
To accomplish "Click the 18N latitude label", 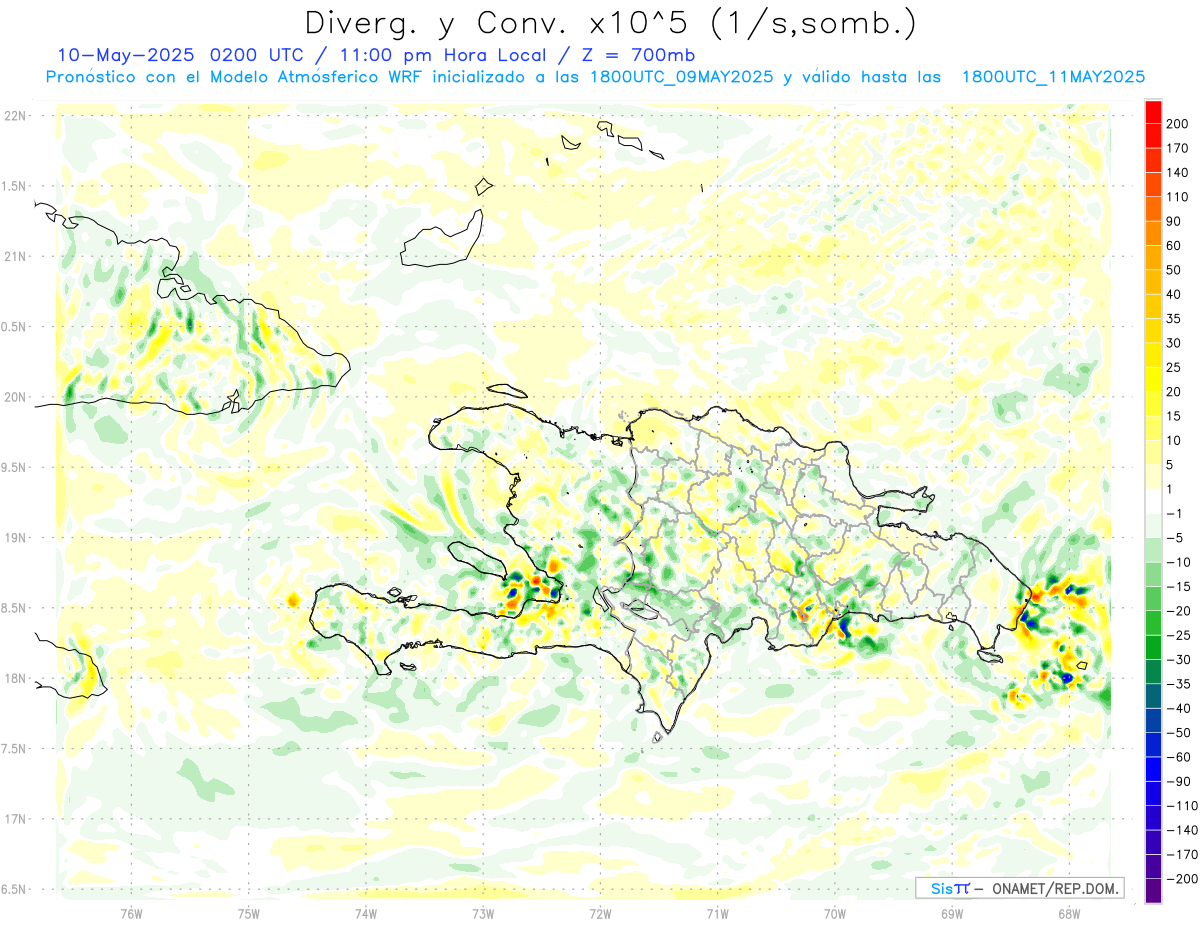I will pos(15,678).
